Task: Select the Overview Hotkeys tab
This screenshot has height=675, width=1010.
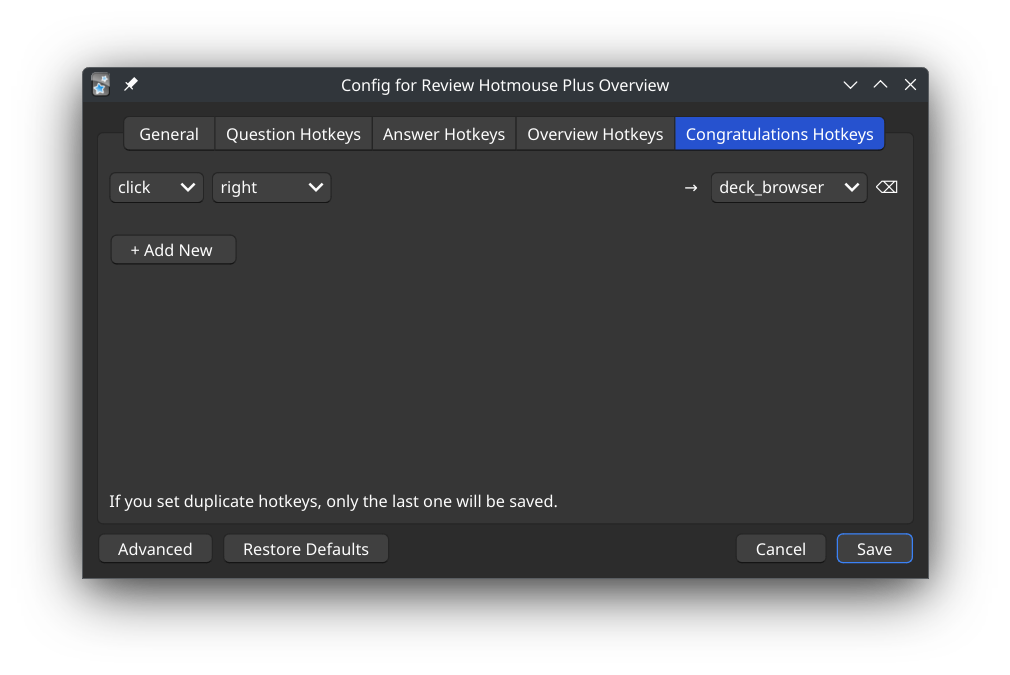Action: (595, 134)
